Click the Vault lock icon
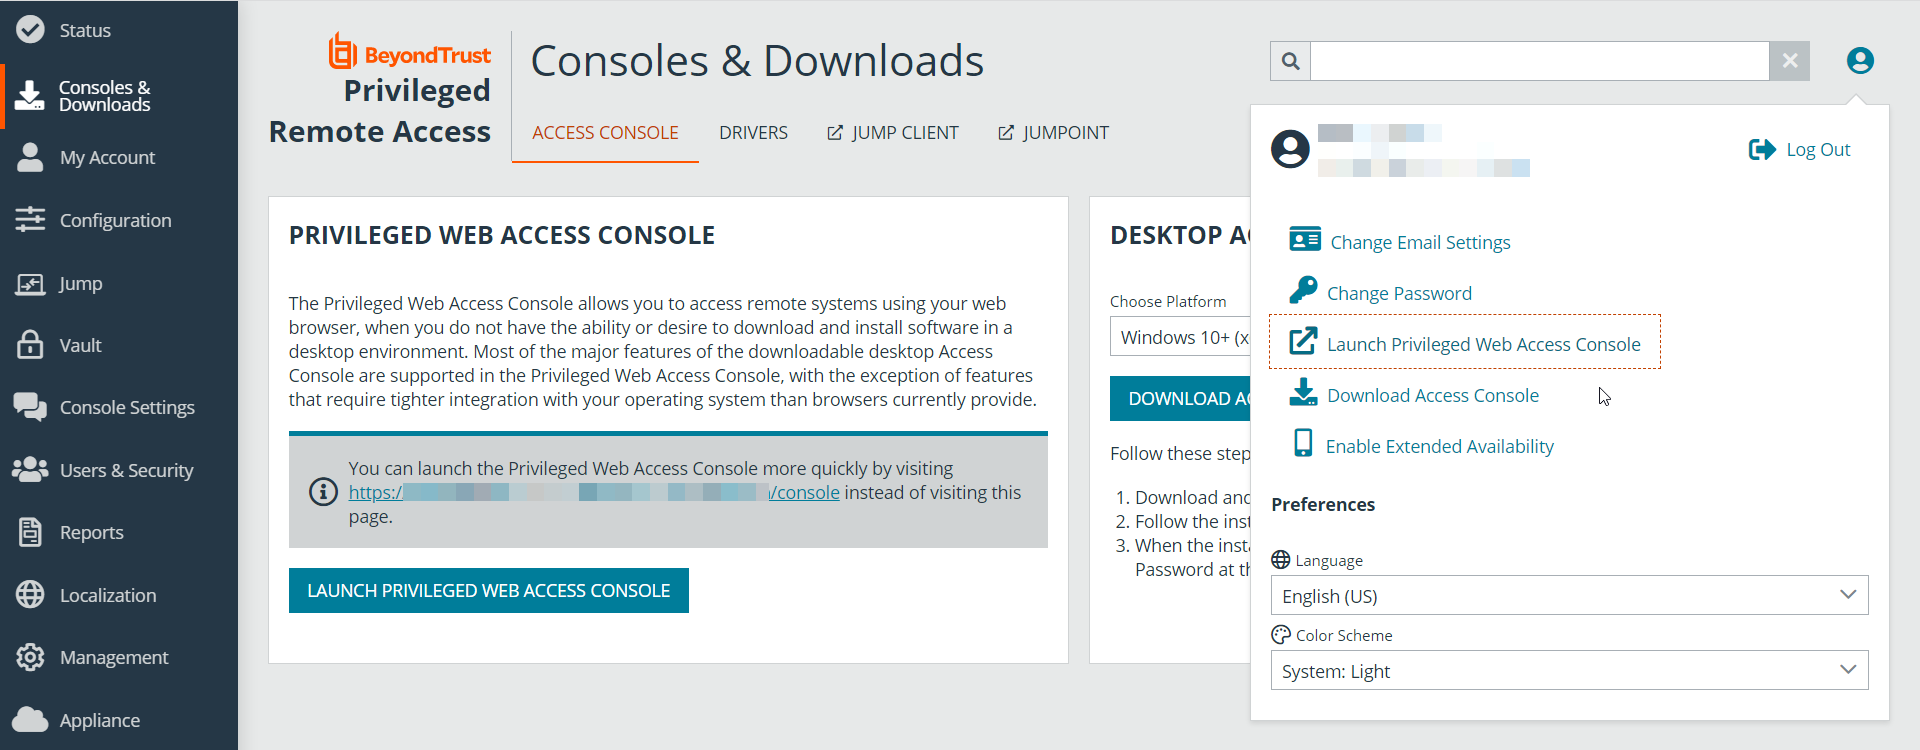The width and height of the screenshot is (1920, 750). [x=30, y=344]
